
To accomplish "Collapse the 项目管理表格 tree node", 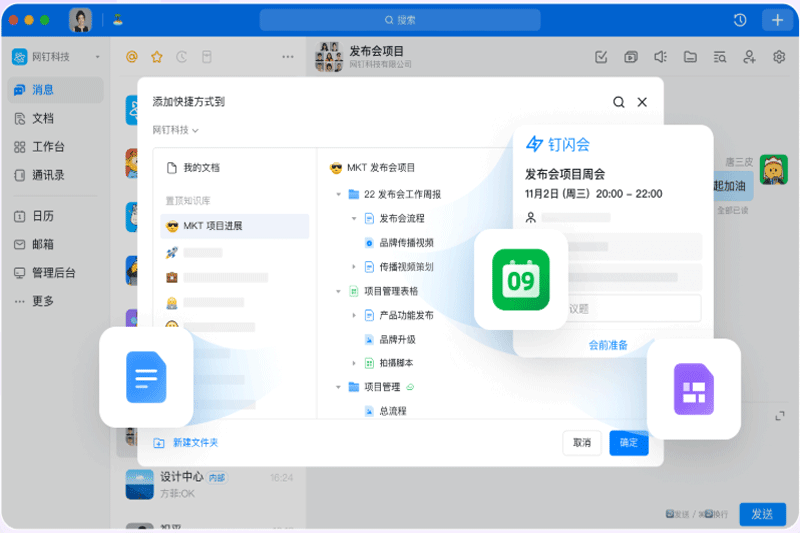I will (x=339, y=291).
